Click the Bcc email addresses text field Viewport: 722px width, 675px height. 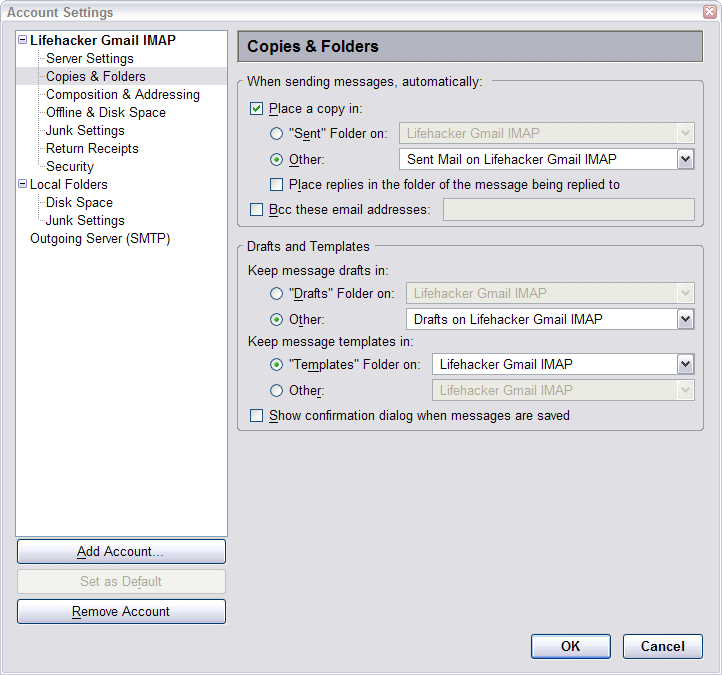click(x=569, y=209)
